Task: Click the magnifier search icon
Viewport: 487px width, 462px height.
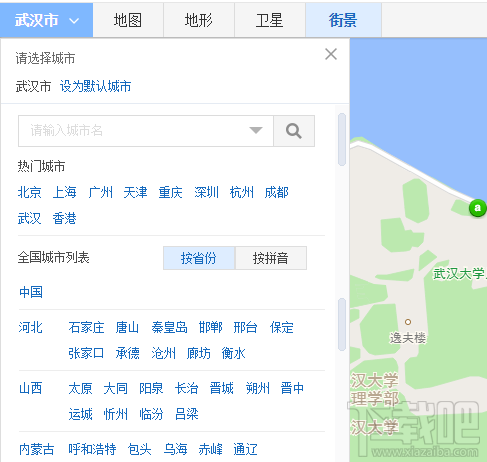Action: point(294,131)
